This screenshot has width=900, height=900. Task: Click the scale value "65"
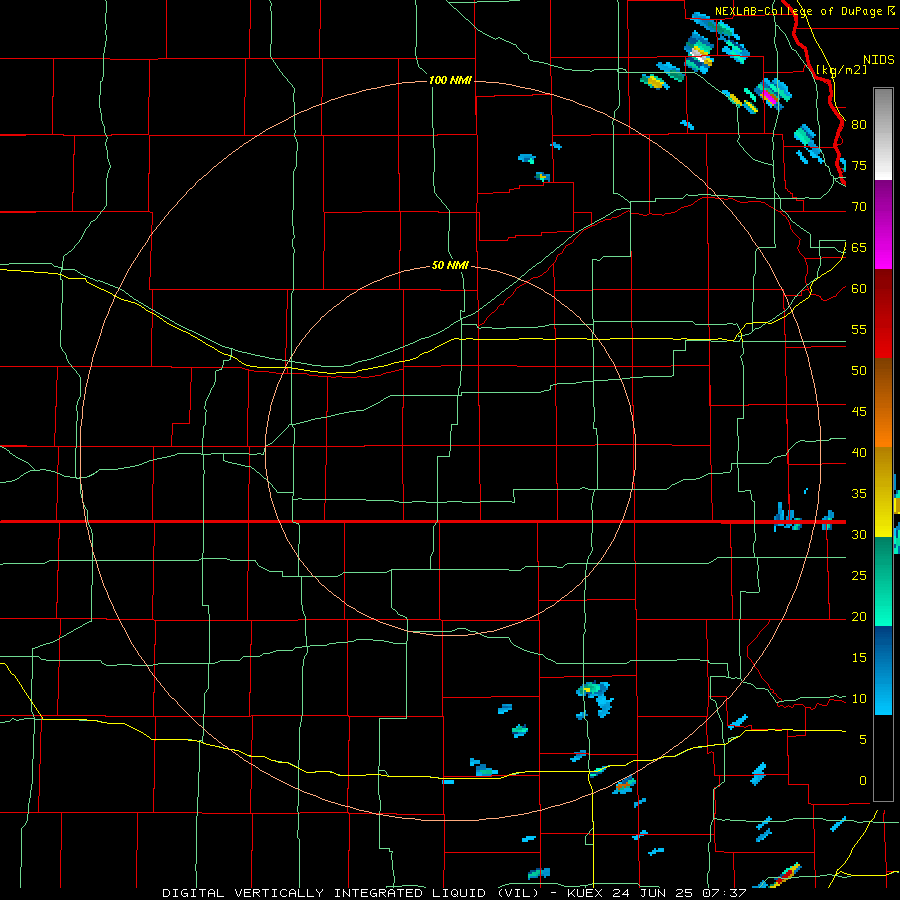pyautogui.click(x=859, y=248)
